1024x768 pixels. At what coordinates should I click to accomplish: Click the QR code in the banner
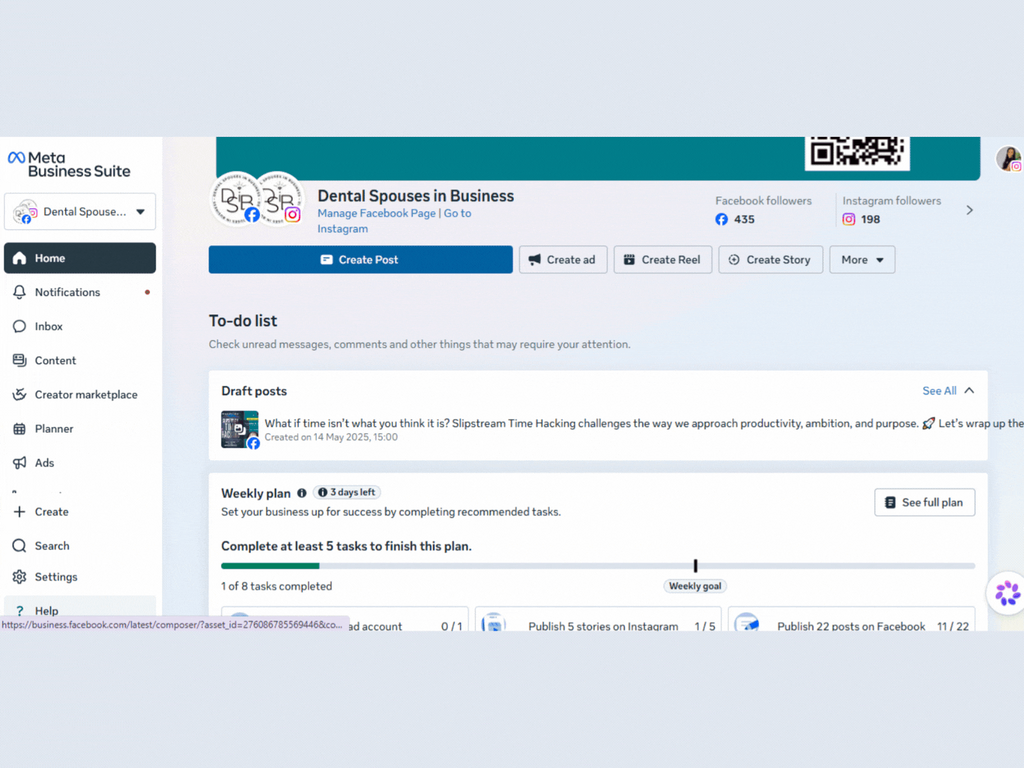(x=857, y=152)
